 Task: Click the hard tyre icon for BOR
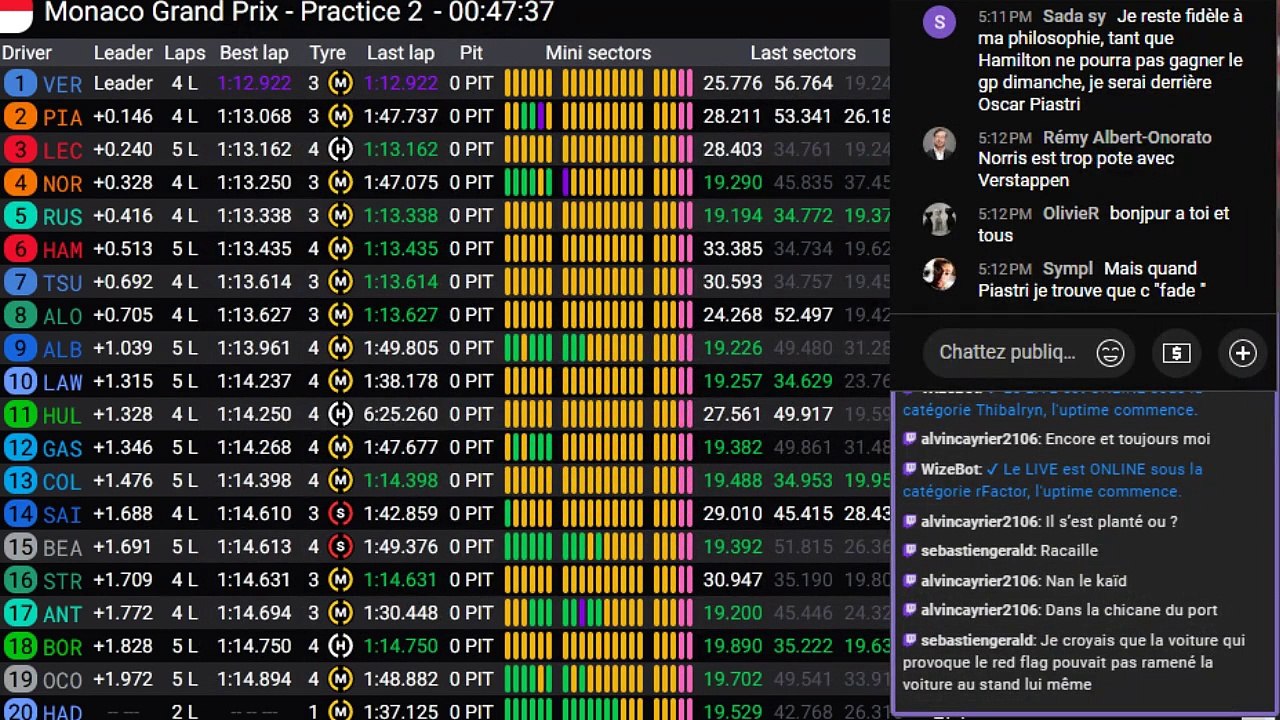[x=340, y=645]
